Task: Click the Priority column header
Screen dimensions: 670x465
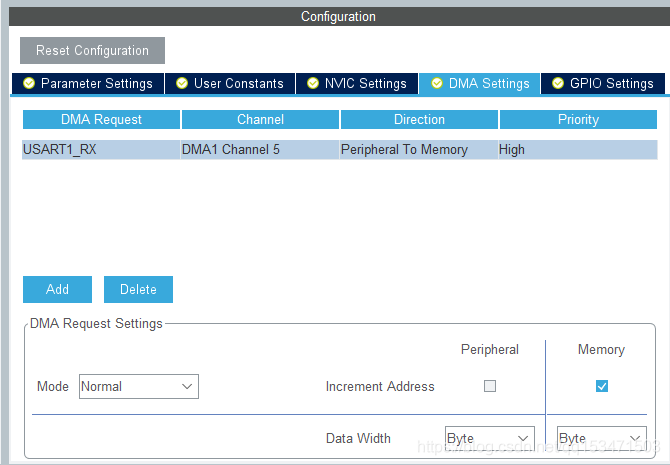Action: click(578, 119)
